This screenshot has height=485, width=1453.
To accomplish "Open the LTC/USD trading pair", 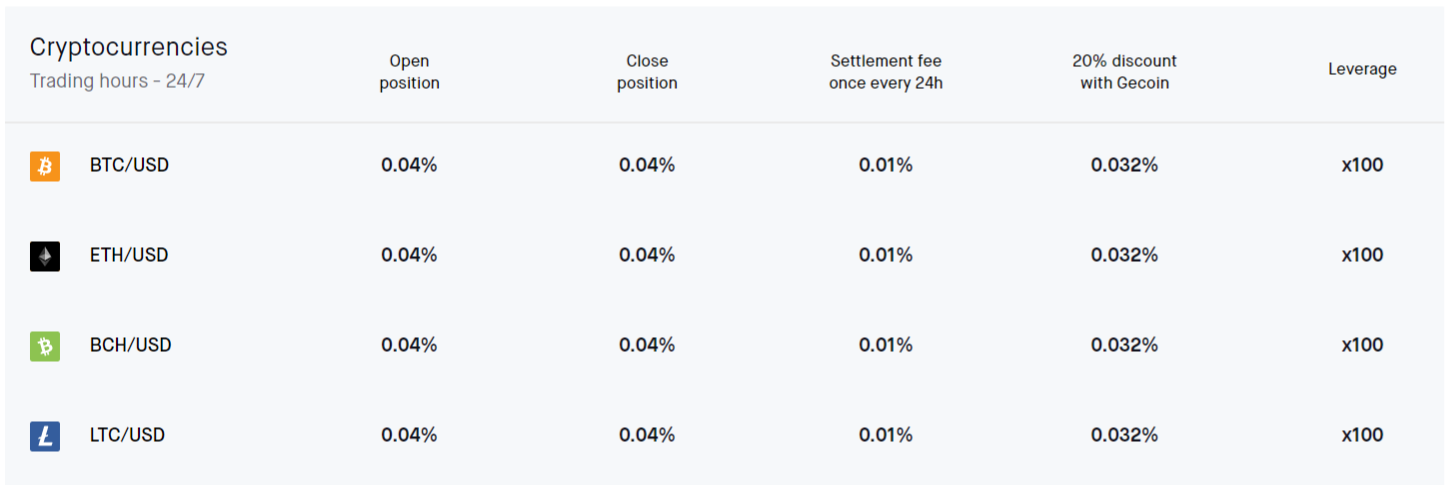I will [127, 435].
